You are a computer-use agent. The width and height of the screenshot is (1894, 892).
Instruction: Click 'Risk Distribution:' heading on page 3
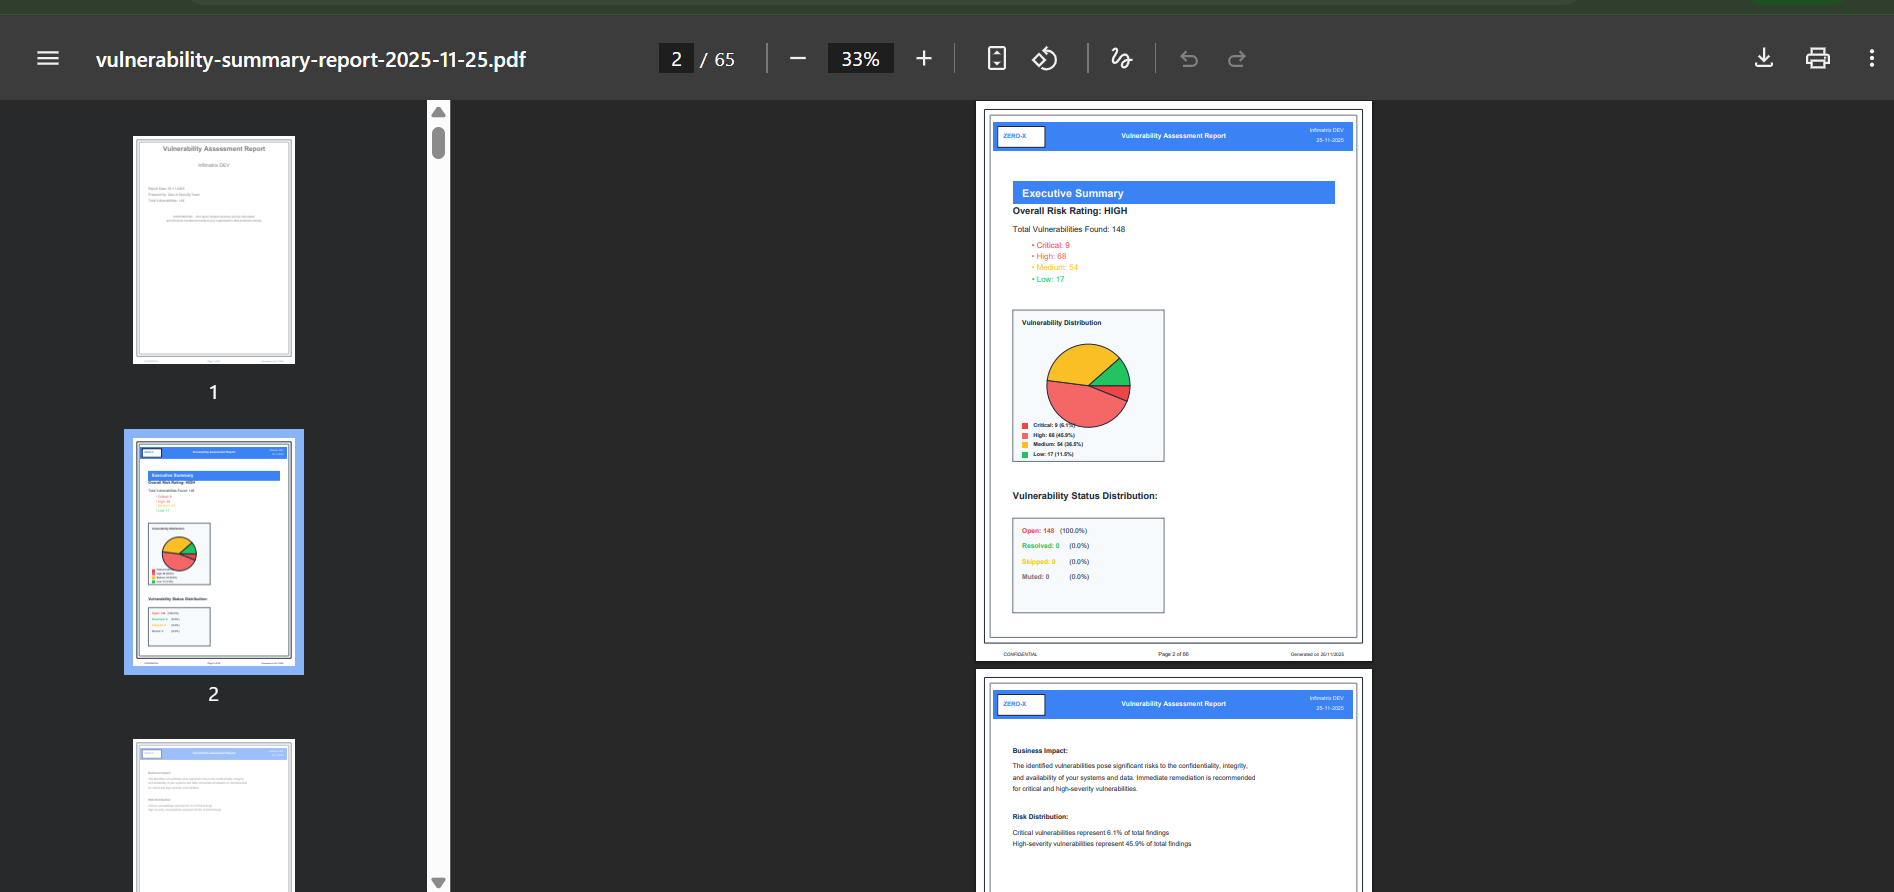pos(1040,817)
